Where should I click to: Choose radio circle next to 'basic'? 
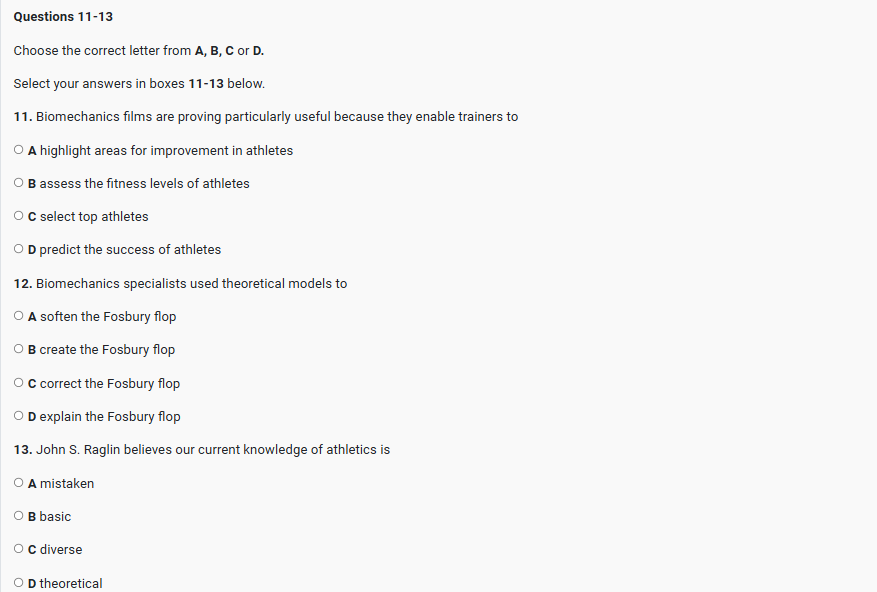coord(19,516)
